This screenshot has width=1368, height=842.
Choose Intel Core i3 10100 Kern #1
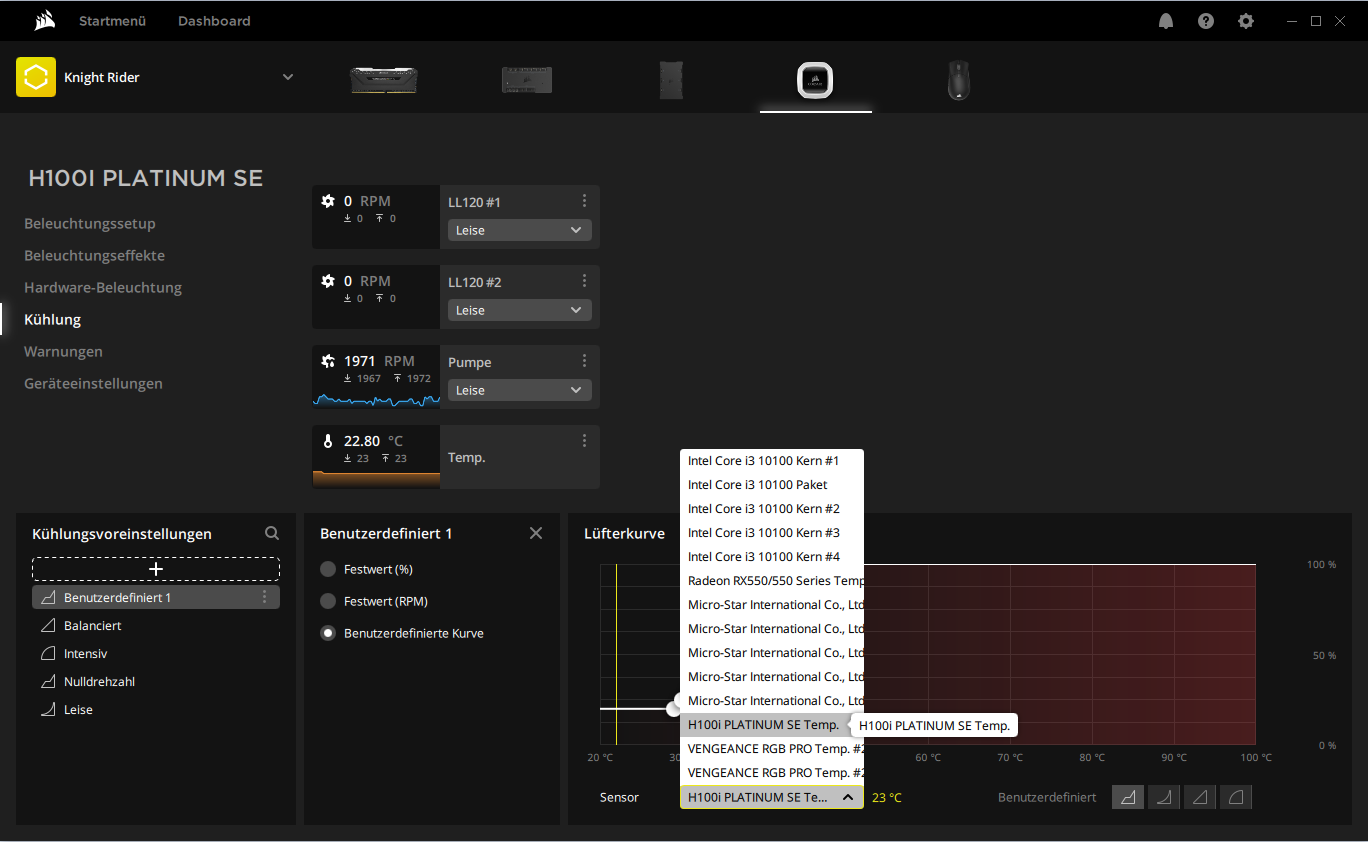pos(772,461)
